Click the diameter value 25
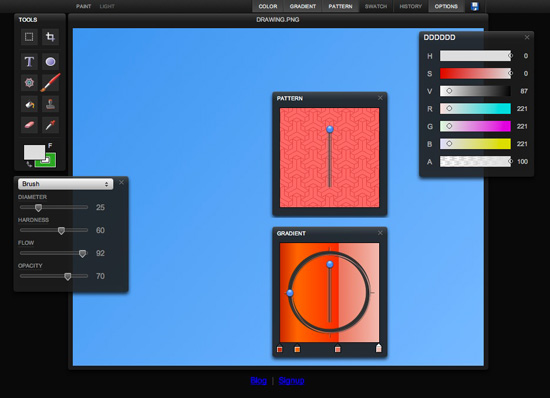 pos(100,208)
